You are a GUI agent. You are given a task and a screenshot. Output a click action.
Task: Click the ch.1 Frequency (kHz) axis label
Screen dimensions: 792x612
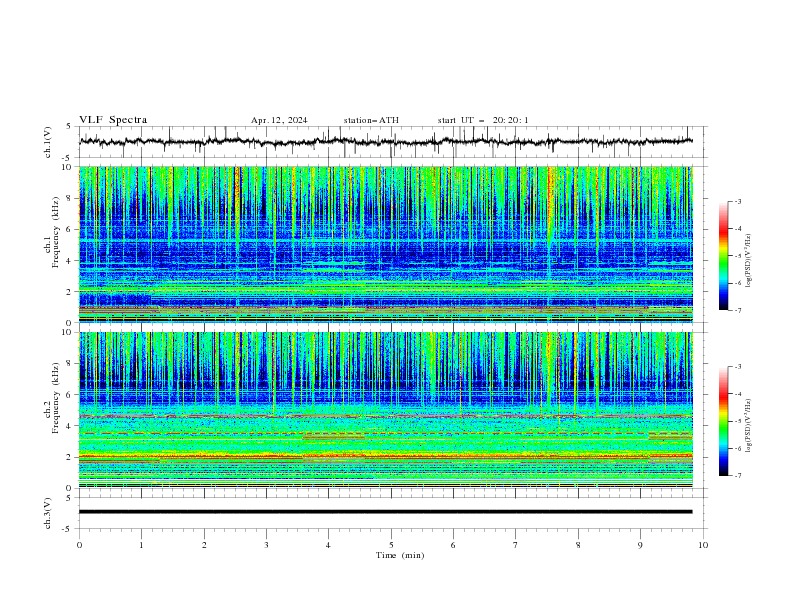click(x=52, y=230)
